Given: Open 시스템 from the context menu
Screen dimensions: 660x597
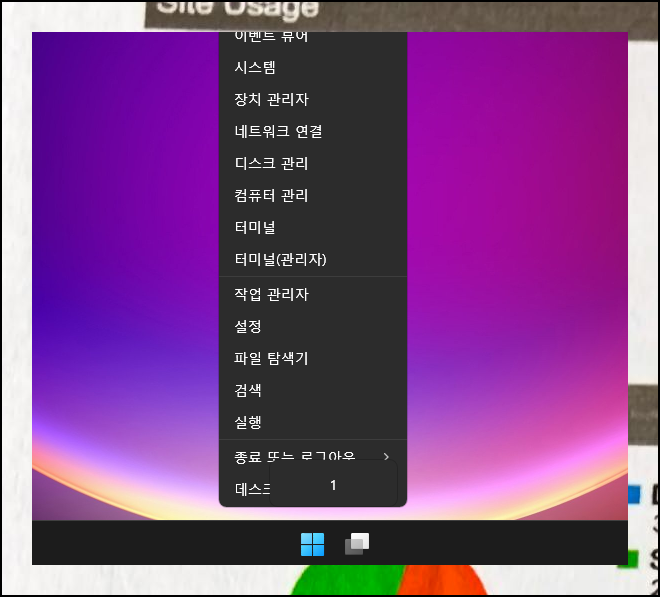Looking at the screenshot, I should [313, 67].
